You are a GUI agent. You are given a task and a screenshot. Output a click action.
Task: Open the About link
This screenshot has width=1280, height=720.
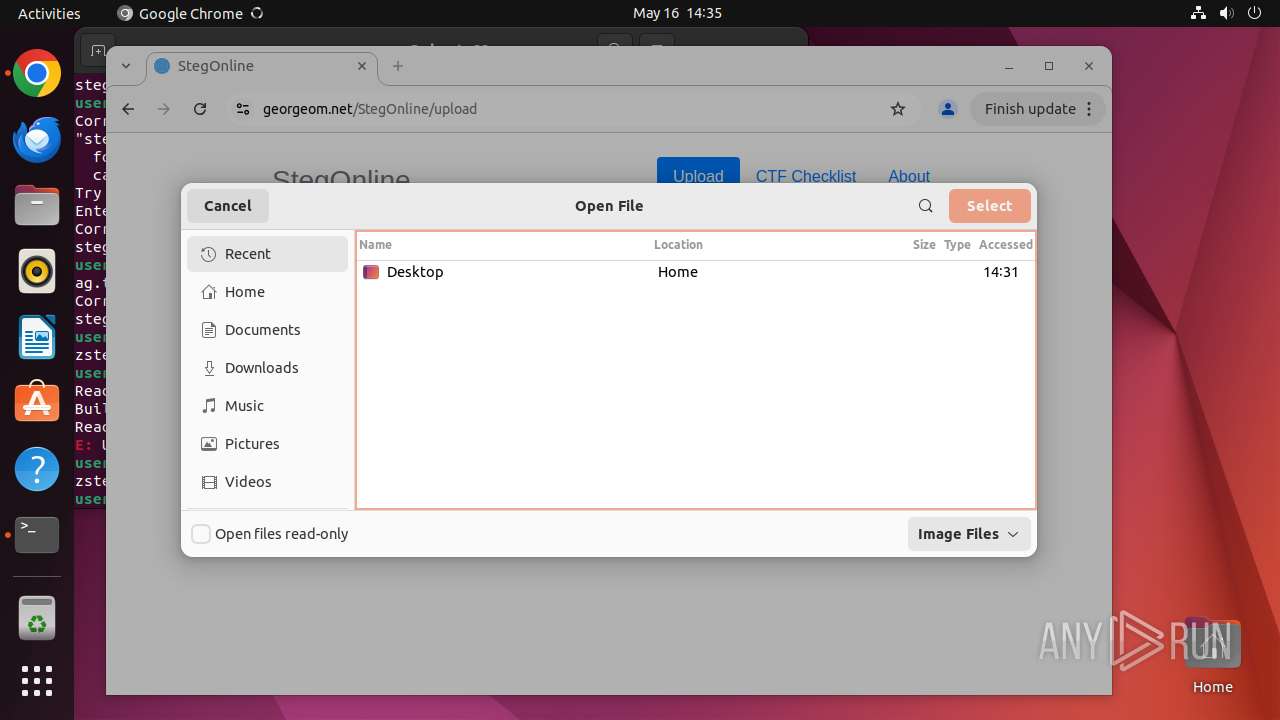coord(909,176)
